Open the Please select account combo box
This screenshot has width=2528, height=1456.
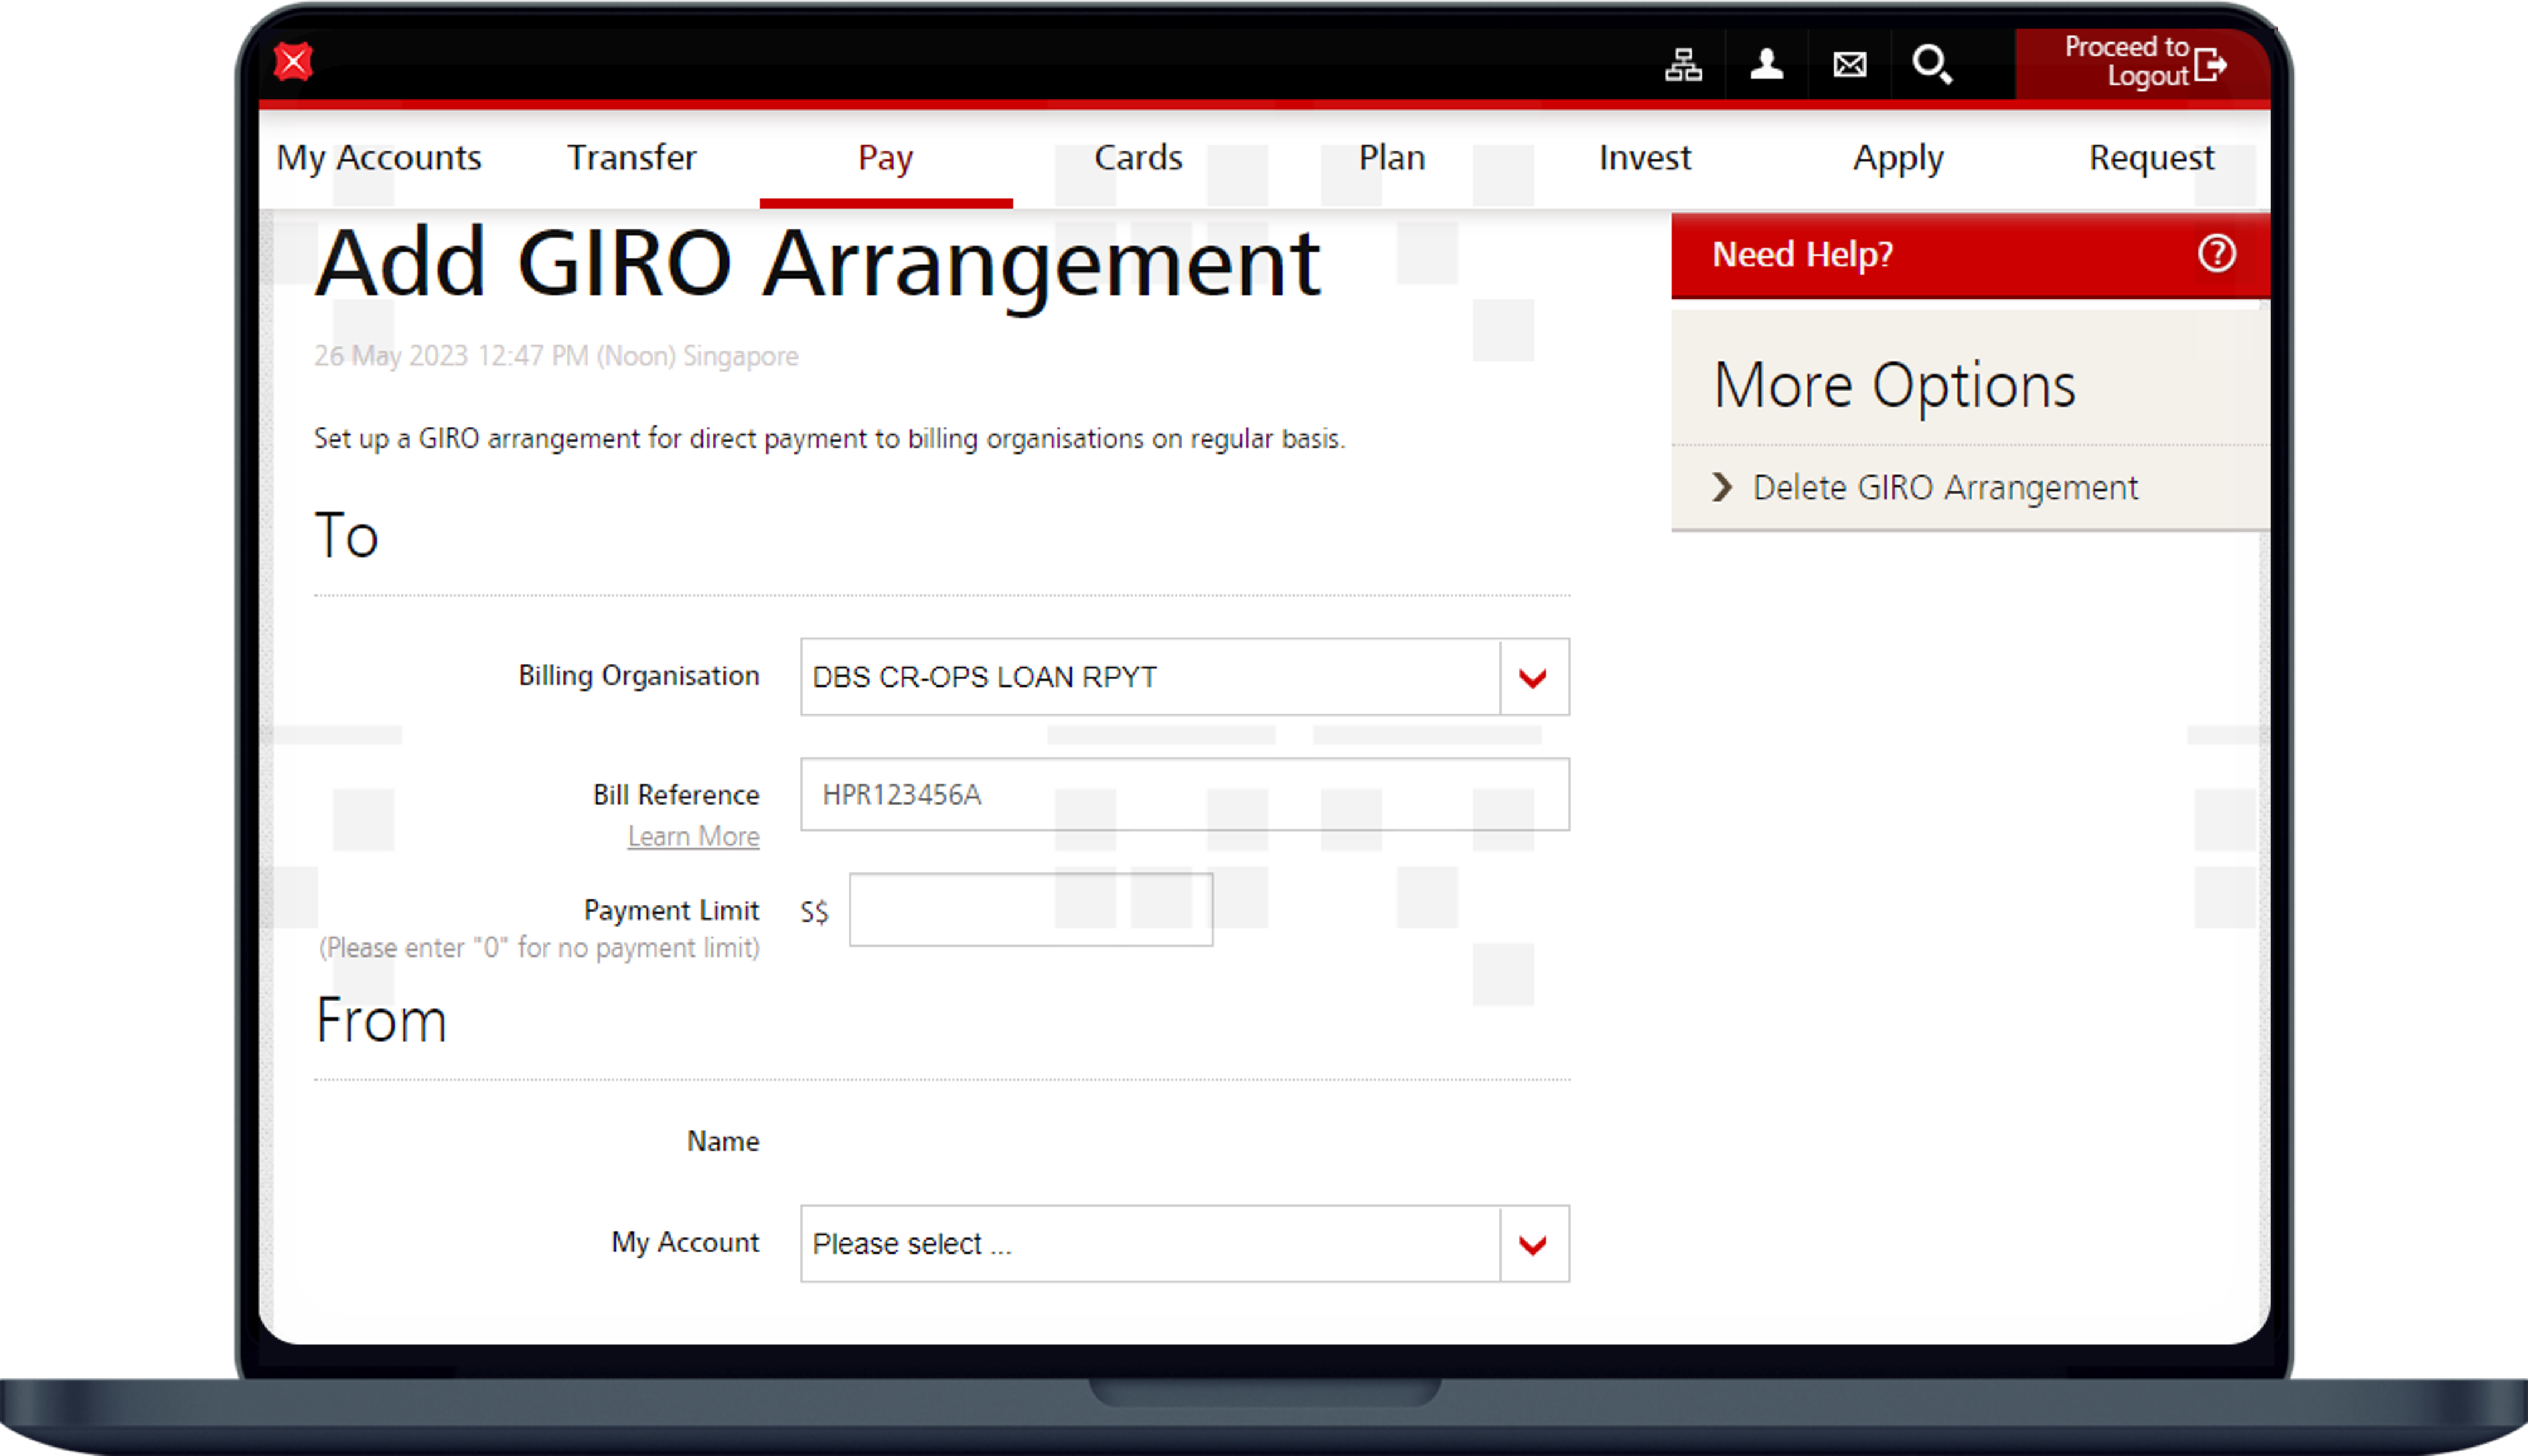coord(1150,1244)
